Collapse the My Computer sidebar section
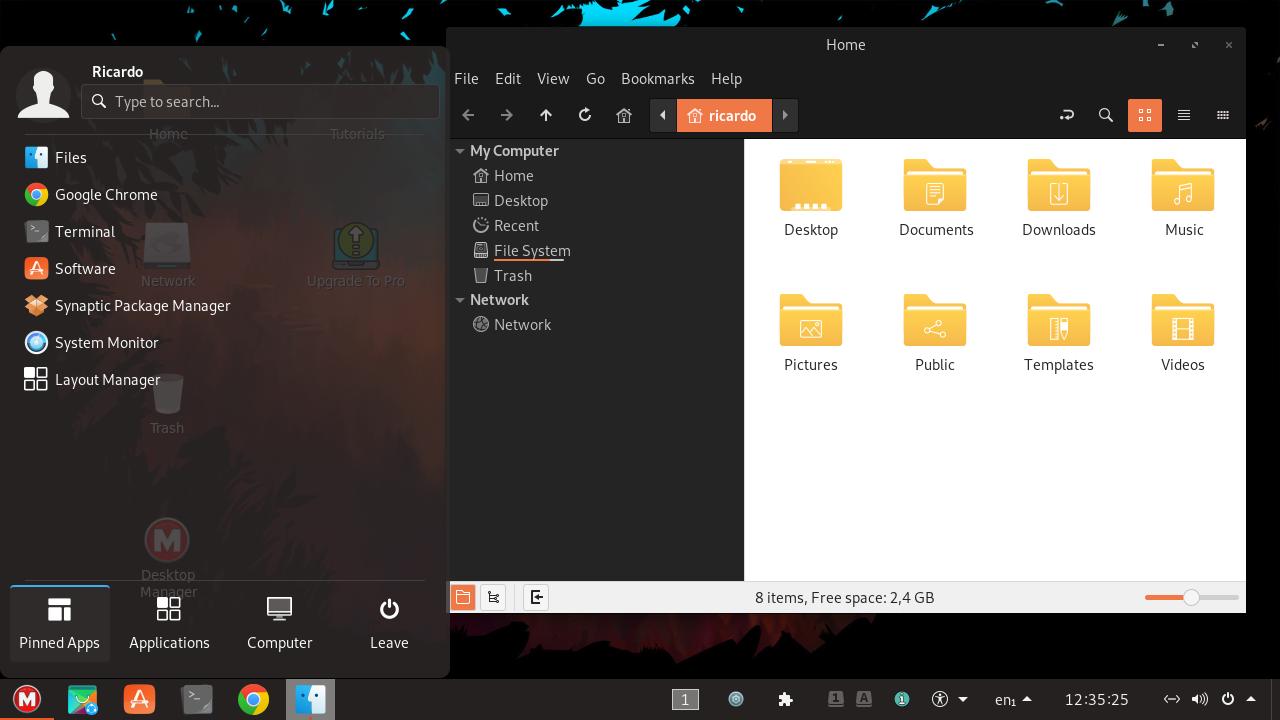Image resolution: width=1280 pixels, height=720 pixels. [x=460, y=151]
